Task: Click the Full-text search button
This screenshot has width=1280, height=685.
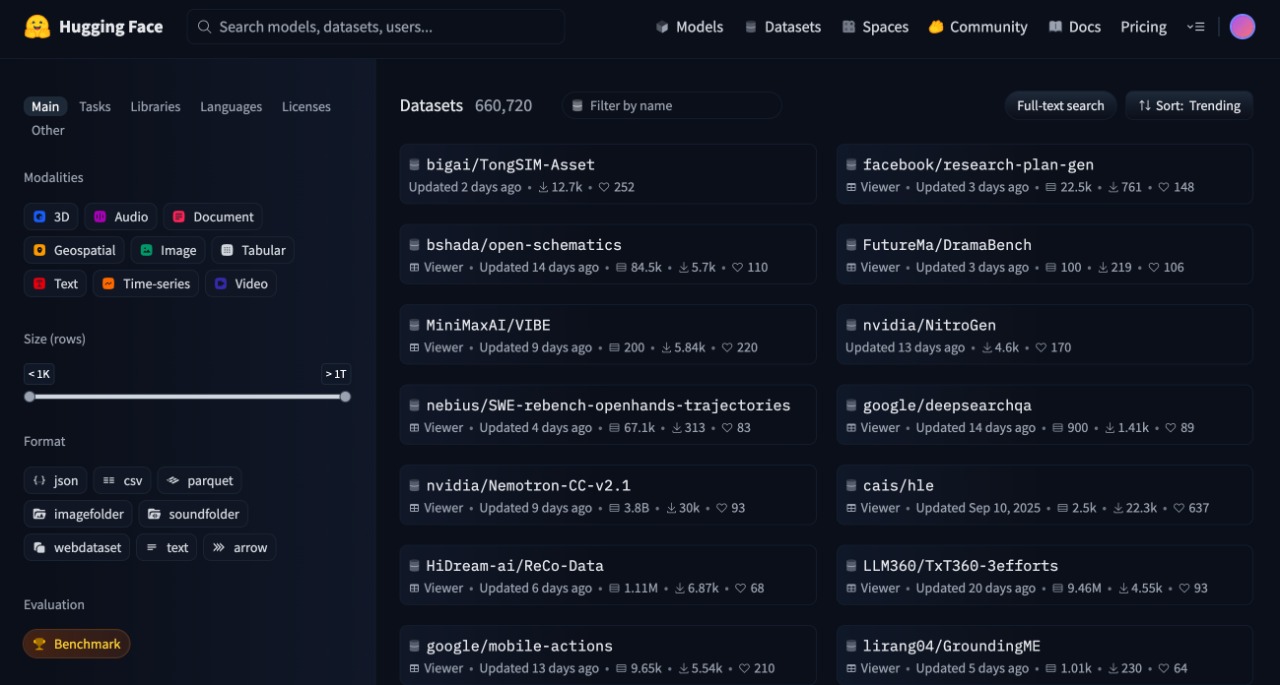Action: coord(1060,106)
